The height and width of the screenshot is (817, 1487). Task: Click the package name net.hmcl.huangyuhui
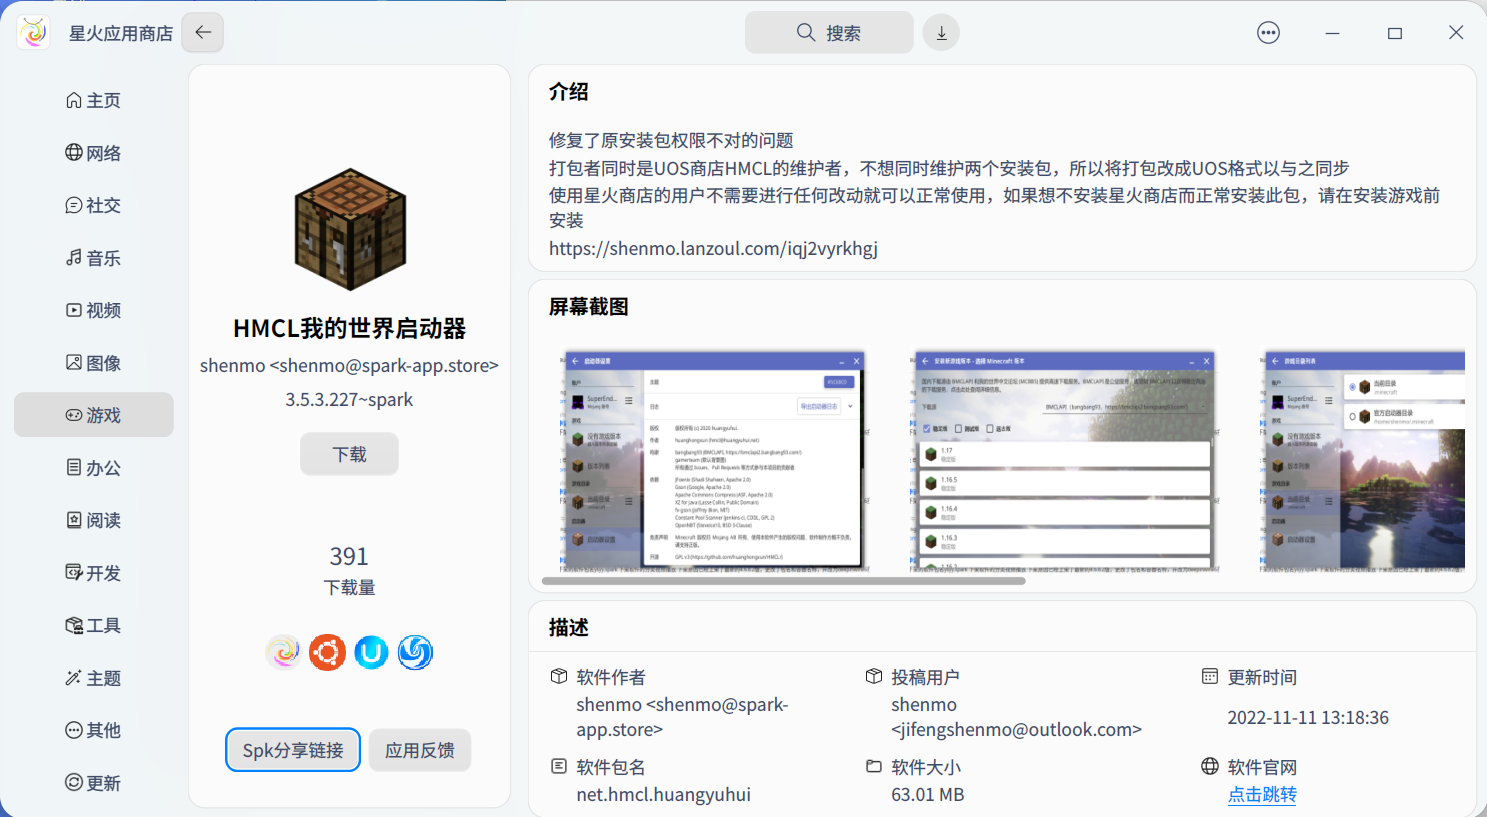tap(663, 794)
